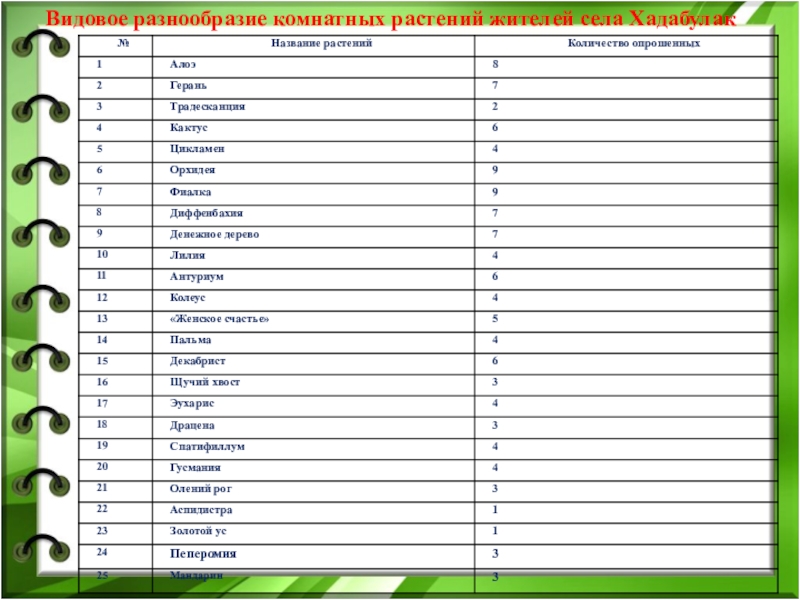This screenshot has width=800, height=600.
Task: Select row number 12 in the № column
Action: point(102,298)
